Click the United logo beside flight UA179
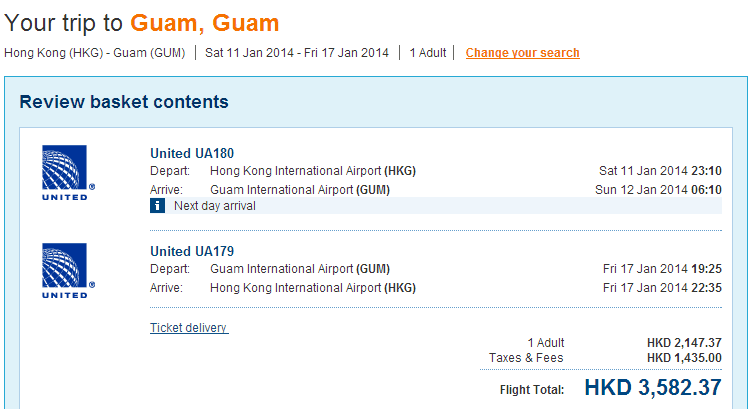Image resolution: width=754 pixels, height=409 pixels. click(x=66, y=270)
